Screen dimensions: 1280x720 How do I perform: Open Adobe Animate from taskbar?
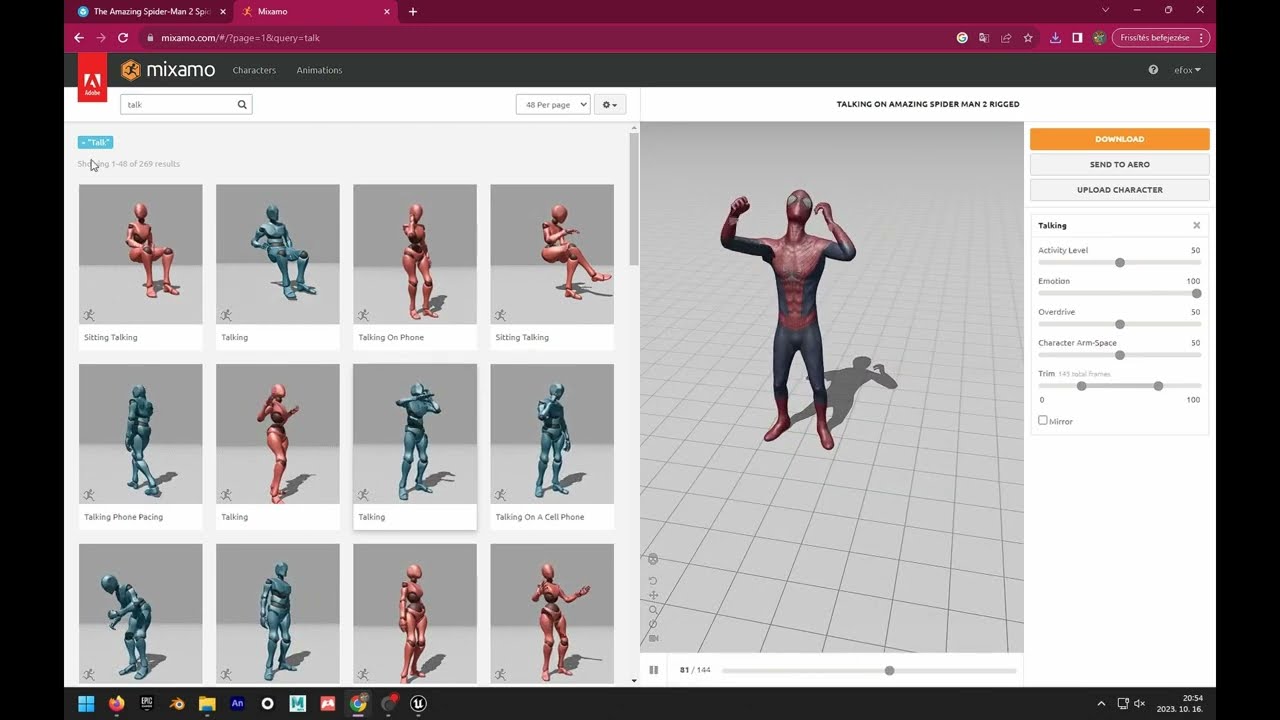click(237, 703)
